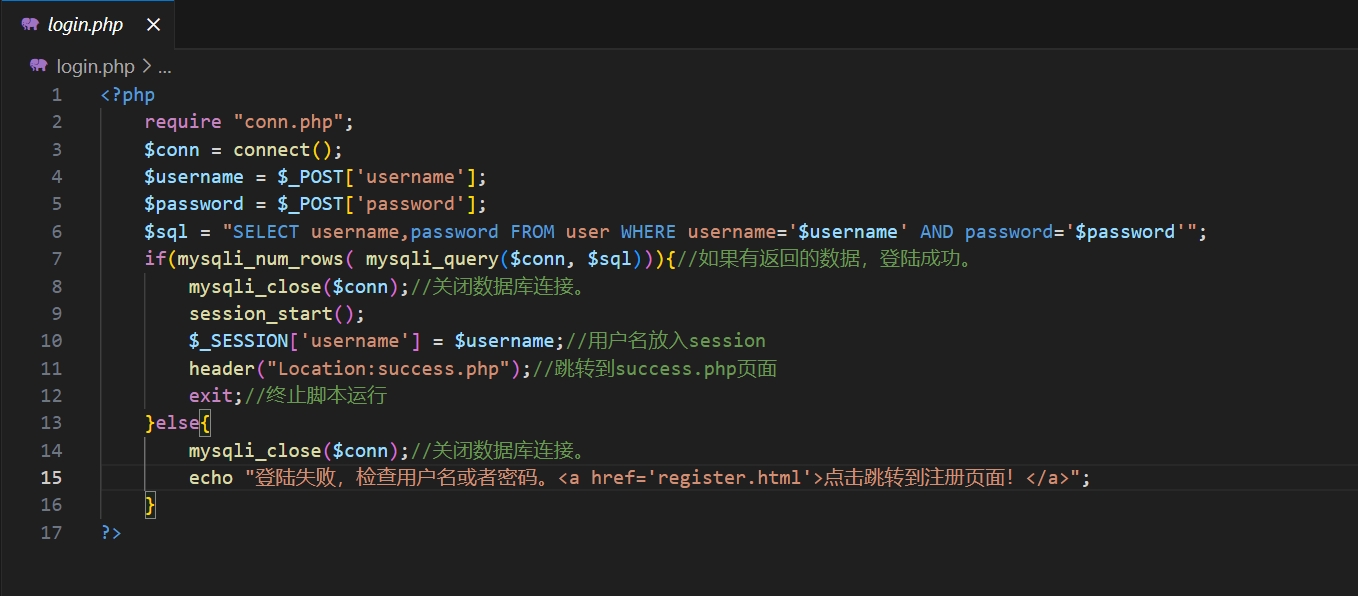Click register.html in the echo string
Image resolution: width=1358 pixels, height=596 pixels.
tap(732, 478)
